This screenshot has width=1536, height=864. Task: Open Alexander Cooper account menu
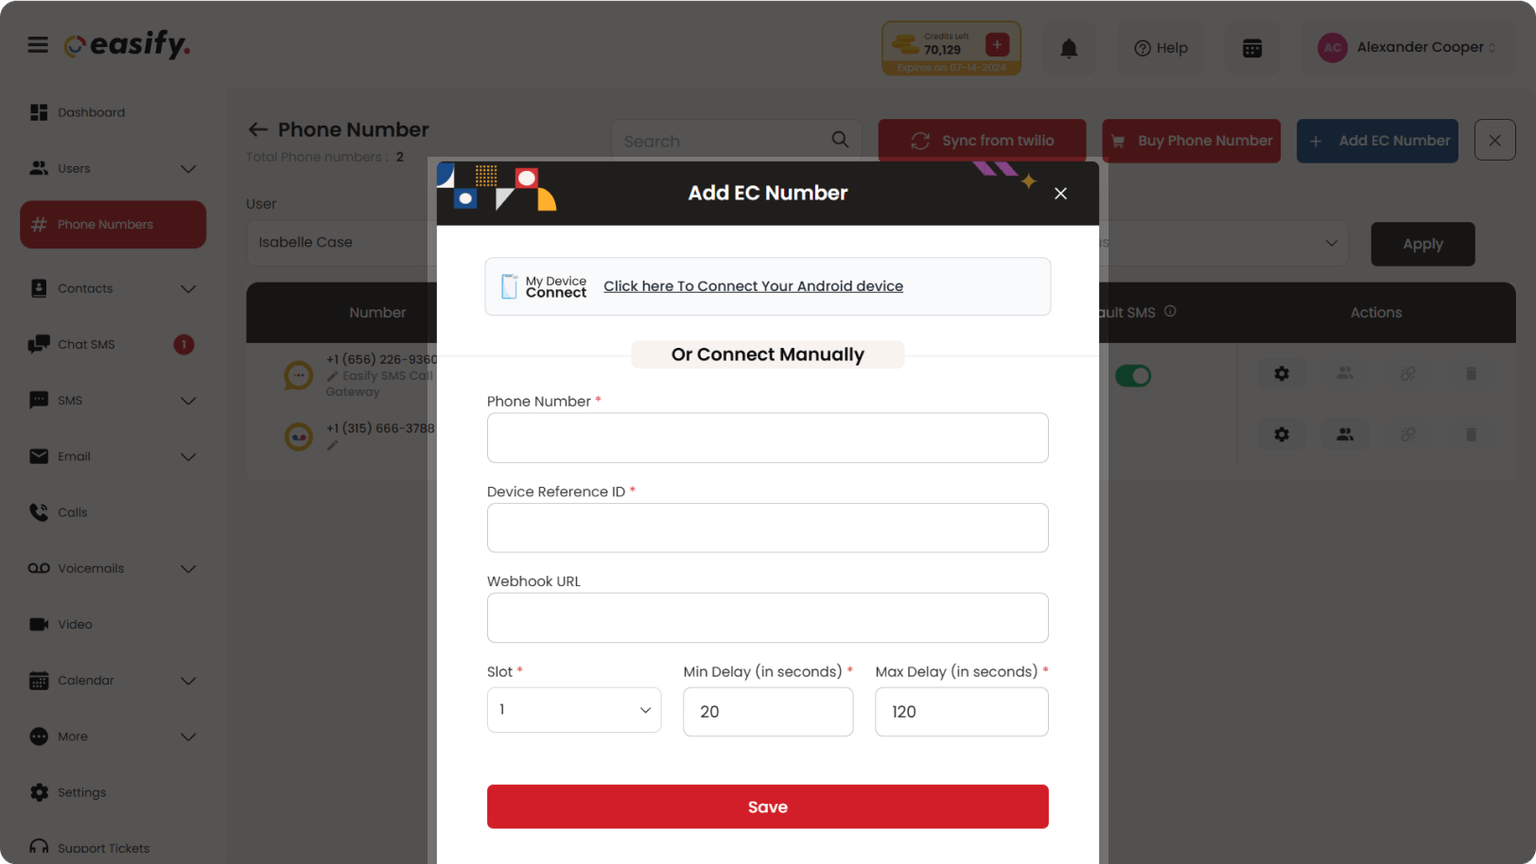tap(1408, 48)
